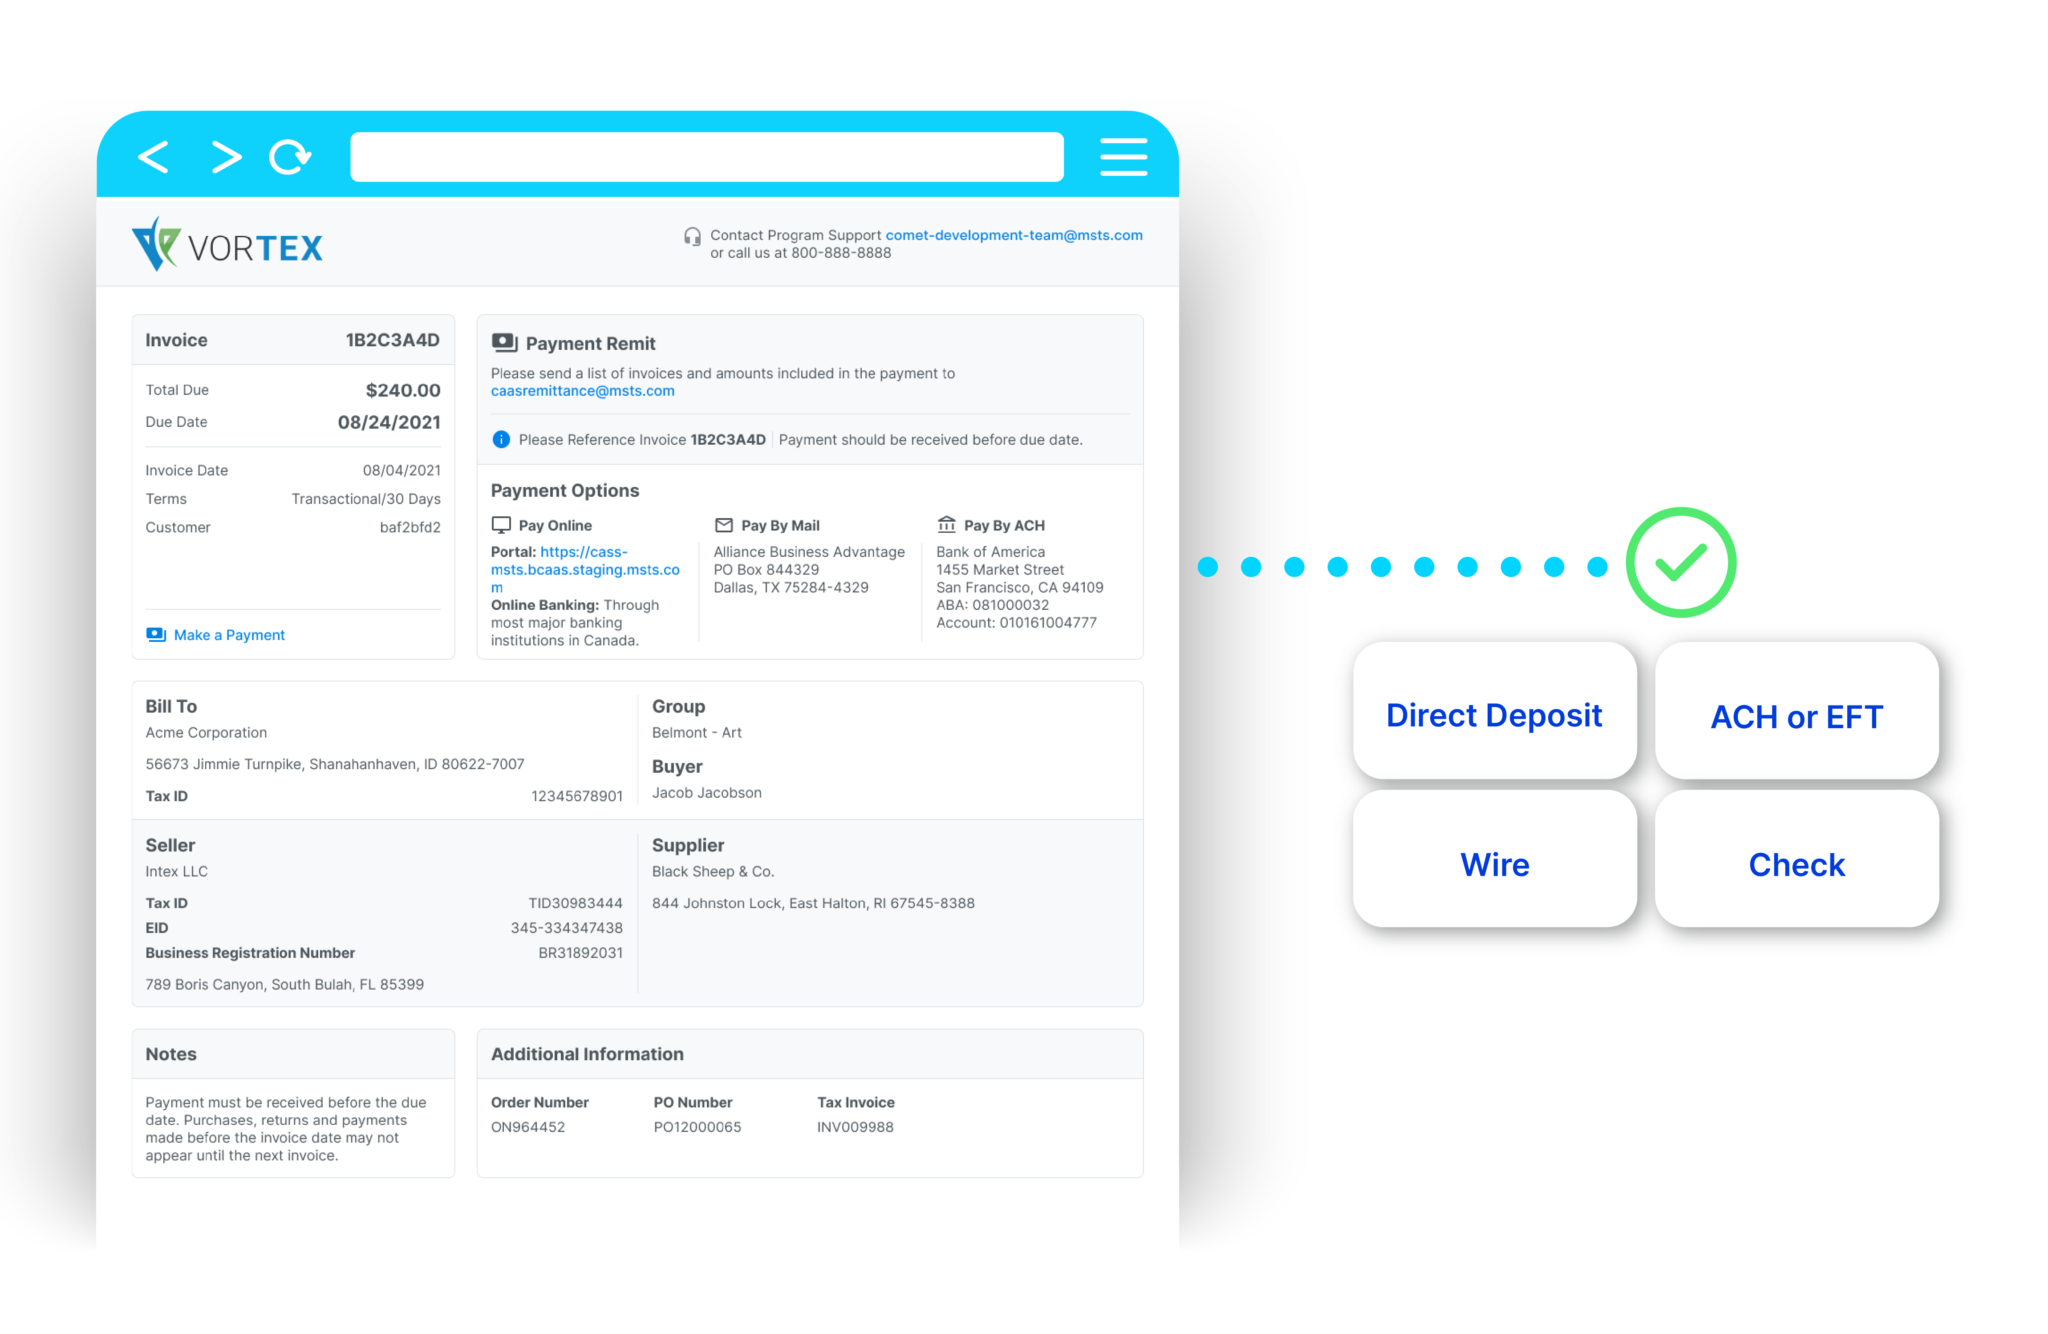Select the ACH or EFT payment option
This screenshot has height=1334, width=2048.
[x=1793, y=713]
